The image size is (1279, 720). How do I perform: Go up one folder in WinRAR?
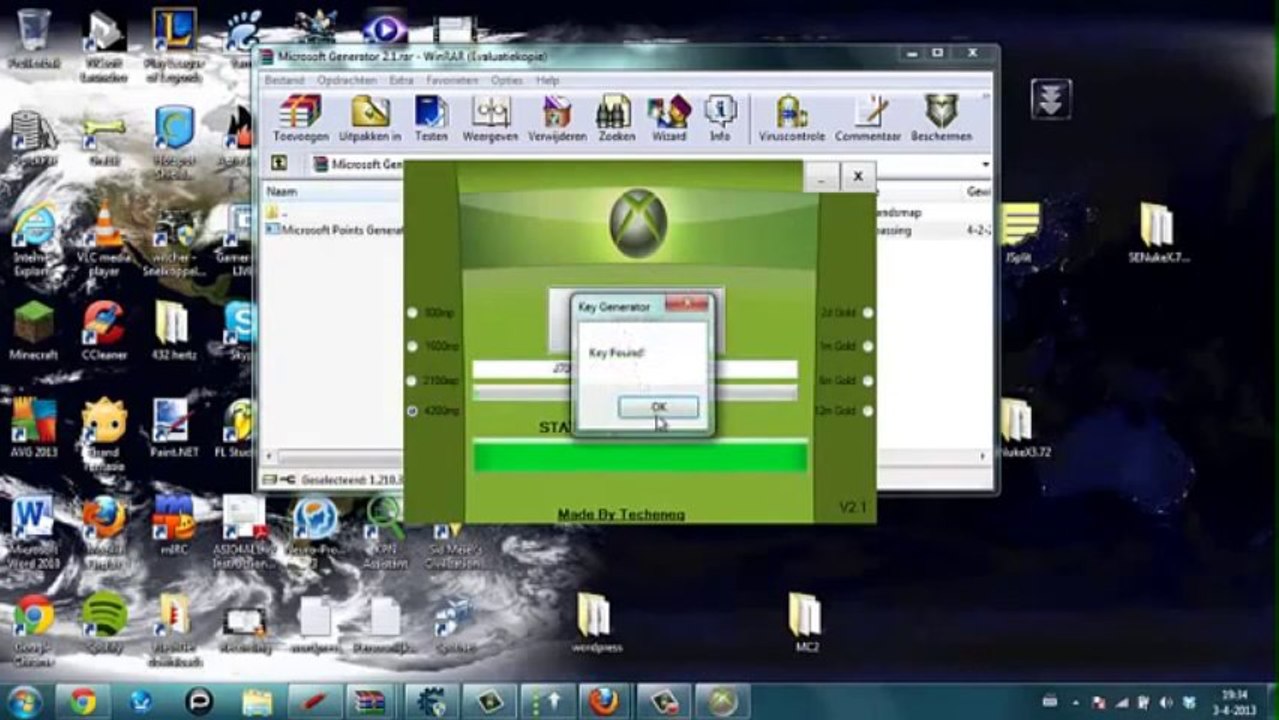pos(279,163)
